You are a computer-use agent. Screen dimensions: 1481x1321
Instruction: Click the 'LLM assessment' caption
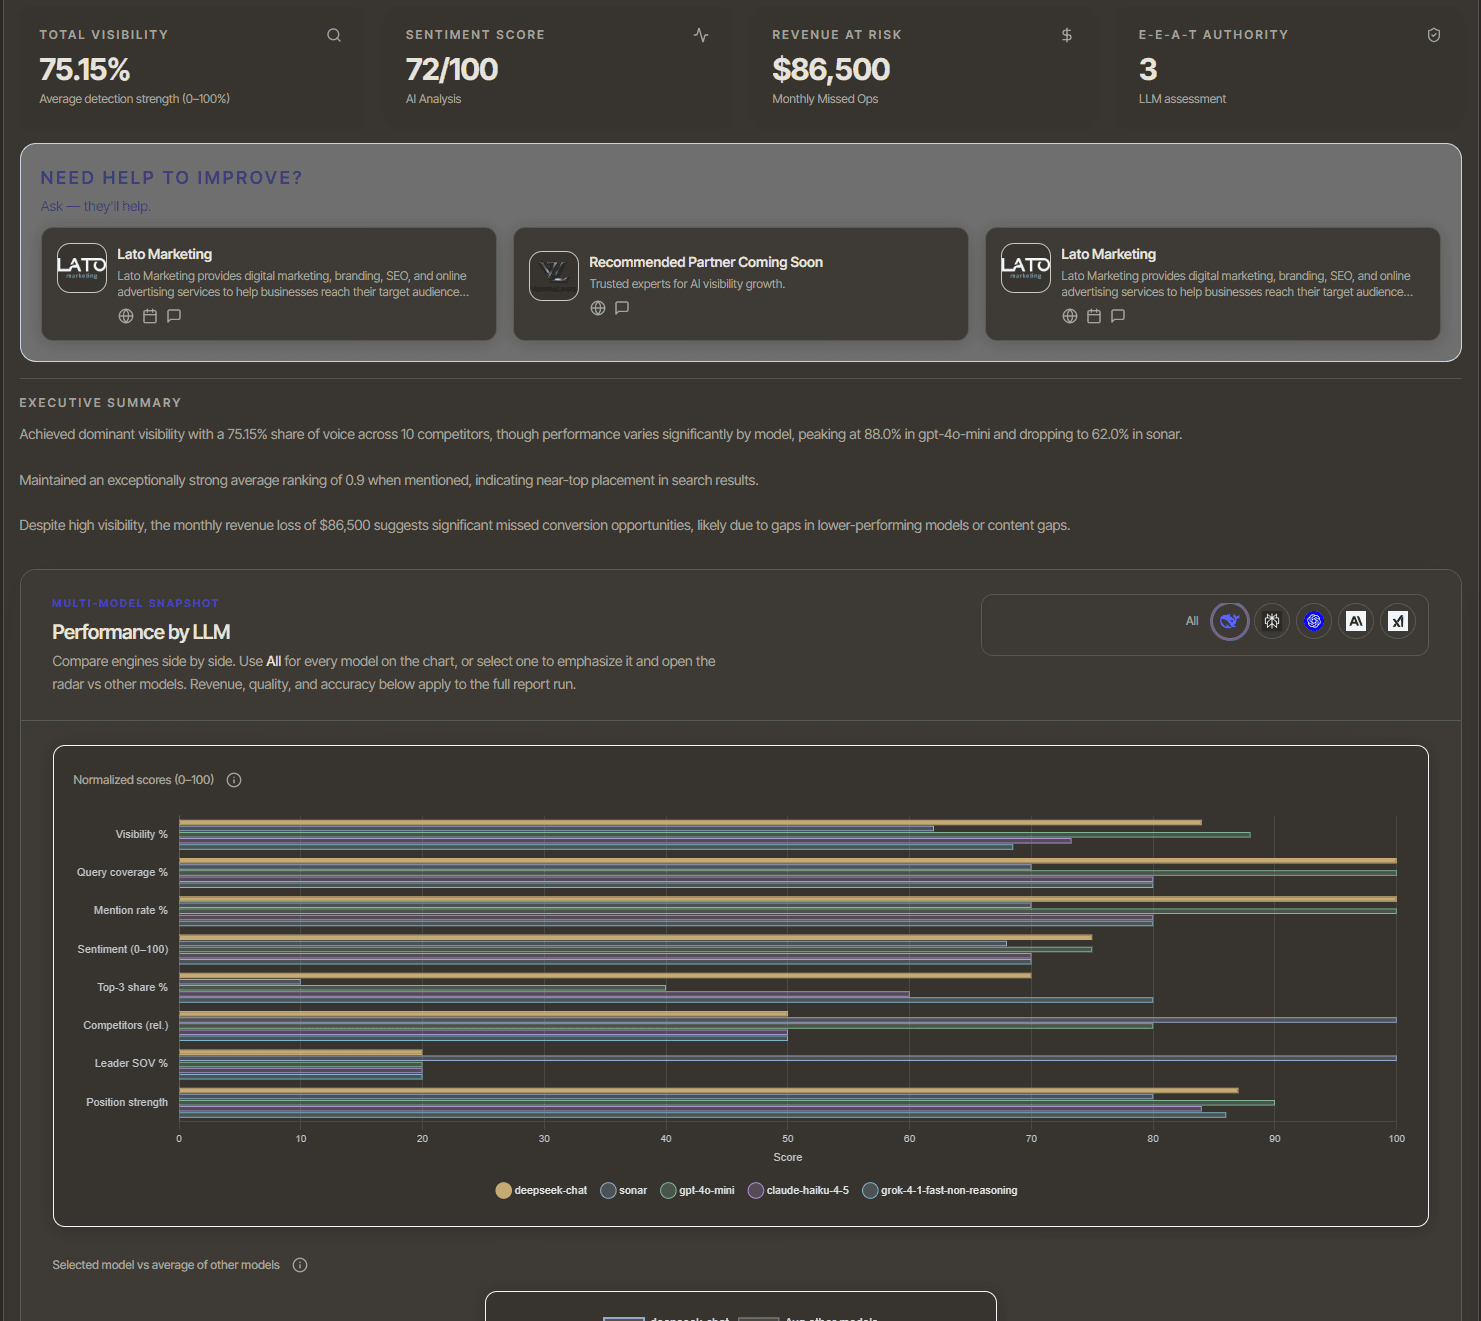click(1182, 99)
